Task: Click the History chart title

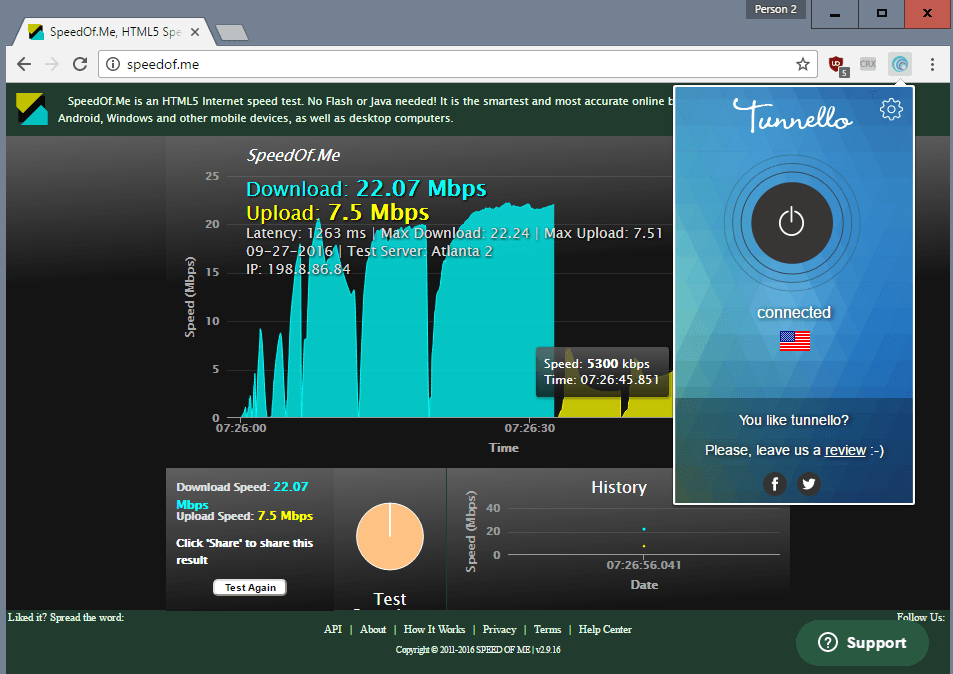Action: [619, 487]
